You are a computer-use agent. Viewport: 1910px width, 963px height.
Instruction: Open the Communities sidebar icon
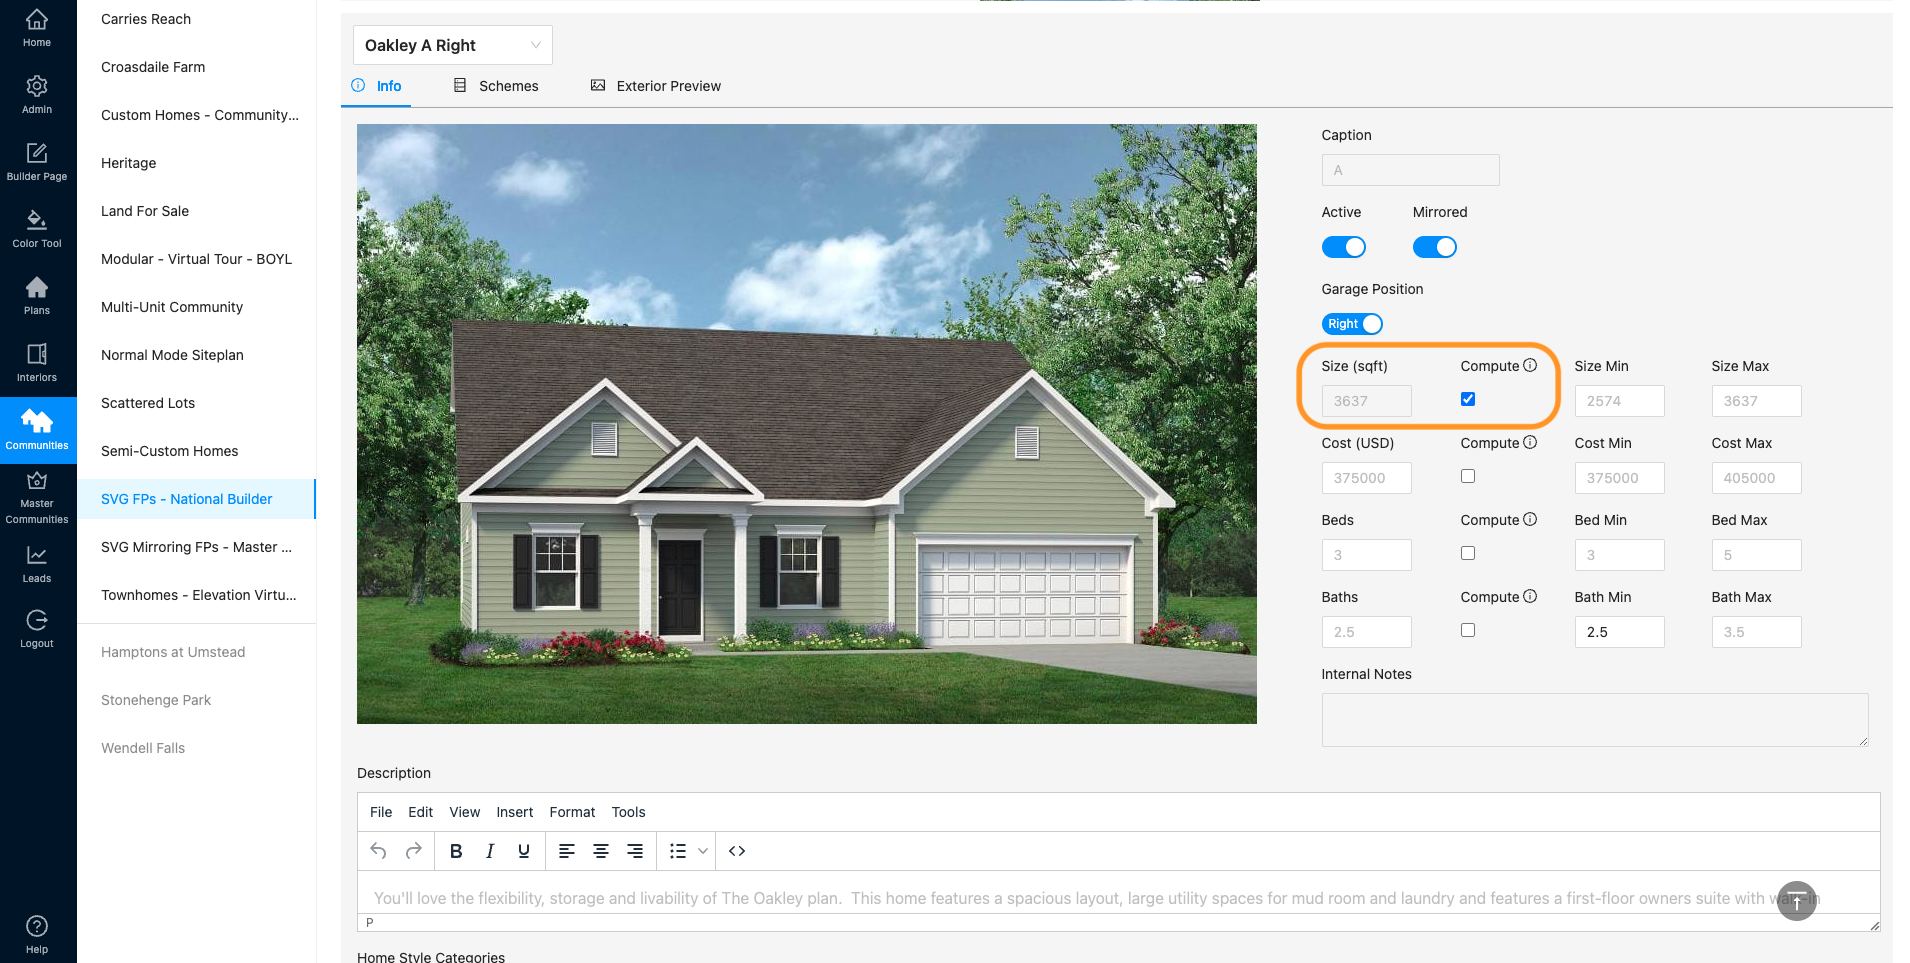pyautogui.click(x=37, y=430)
